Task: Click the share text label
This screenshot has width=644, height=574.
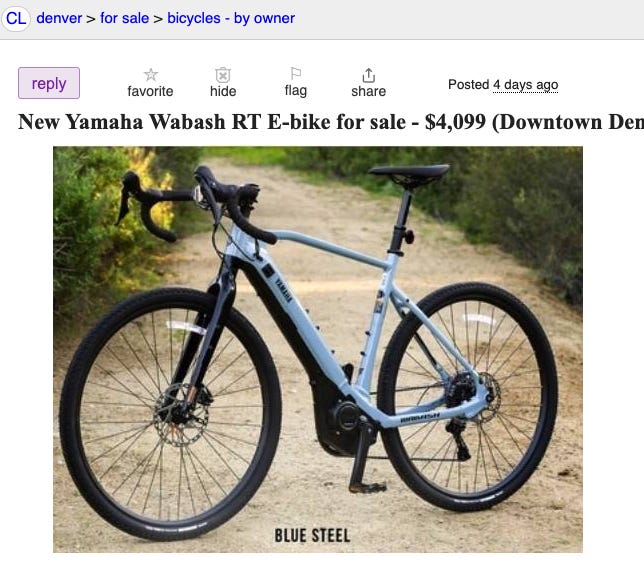Action: (368, 91)
